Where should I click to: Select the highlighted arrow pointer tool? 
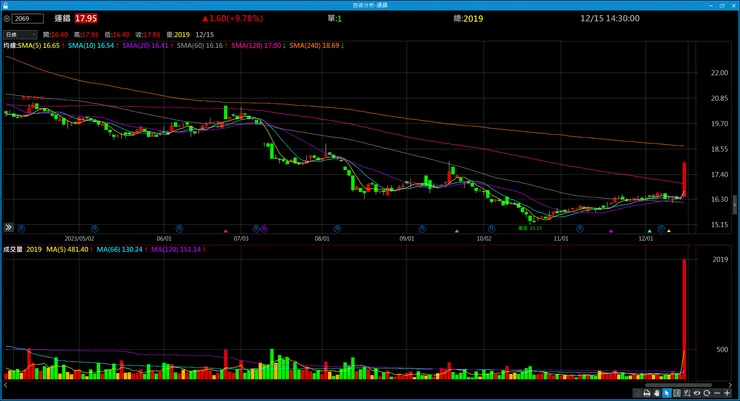(667, 393)
